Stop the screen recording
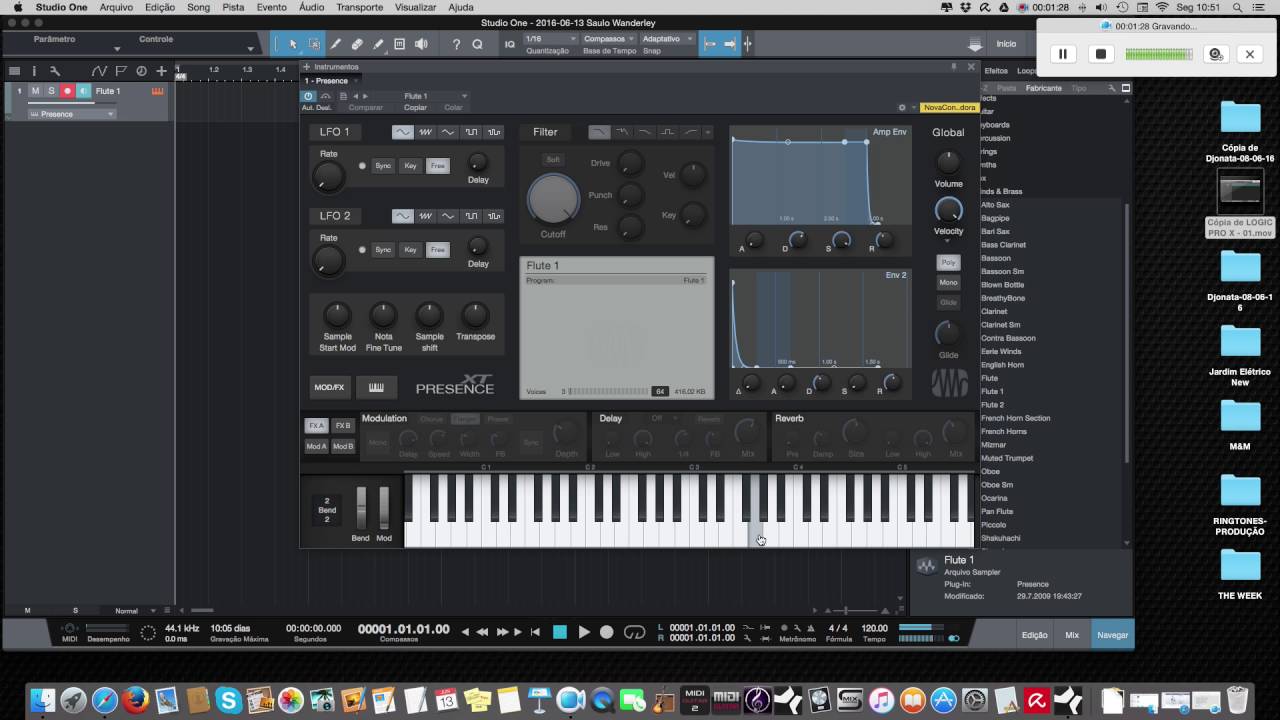The image size is (1280, 720). pyautogui.click(x=1101, y=54)
